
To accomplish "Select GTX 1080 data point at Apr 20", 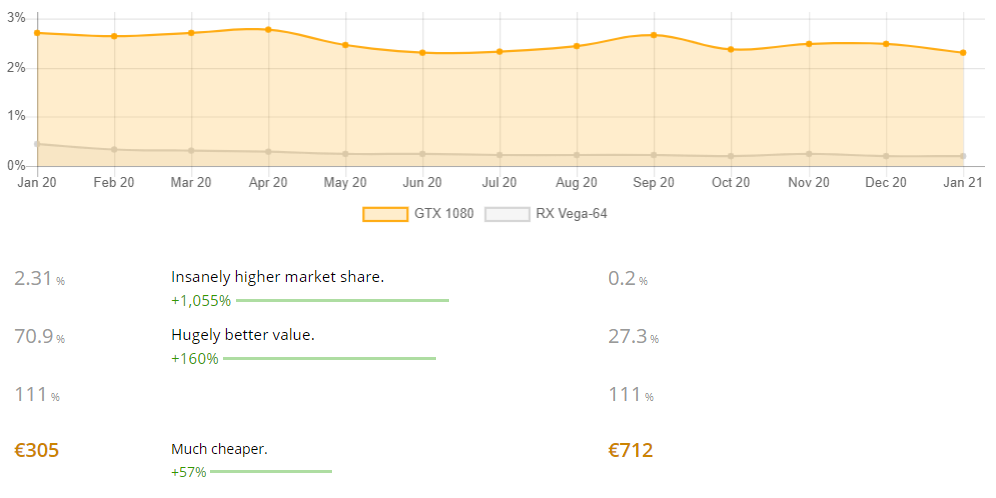I will [x=269, y=29].
